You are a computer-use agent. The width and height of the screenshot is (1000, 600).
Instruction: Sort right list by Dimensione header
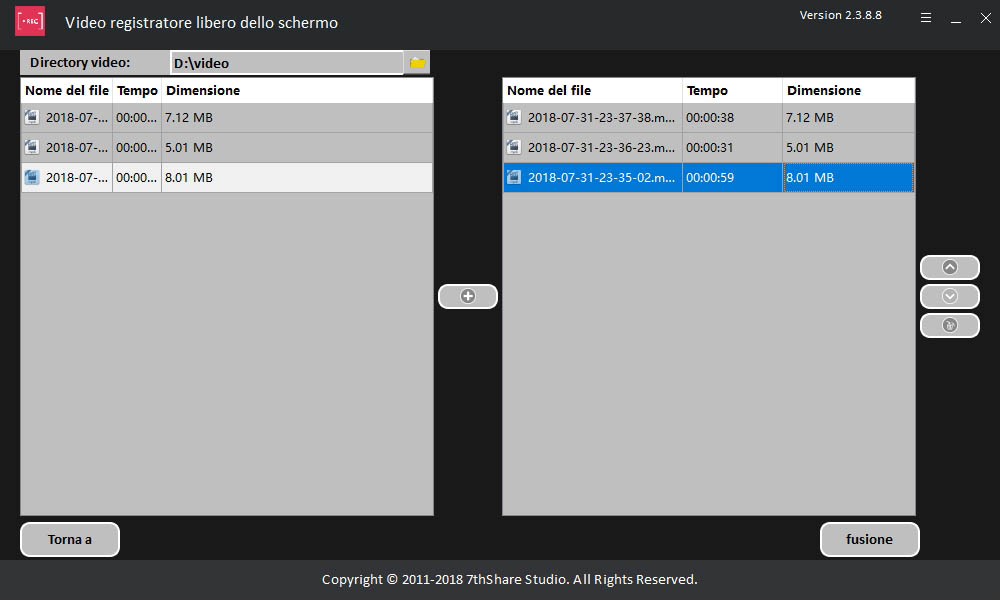[848, 91]
